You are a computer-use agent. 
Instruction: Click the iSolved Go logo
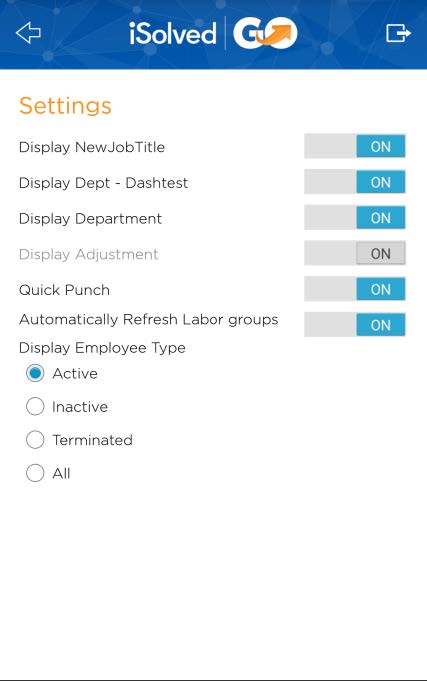(x=213, y=33)
